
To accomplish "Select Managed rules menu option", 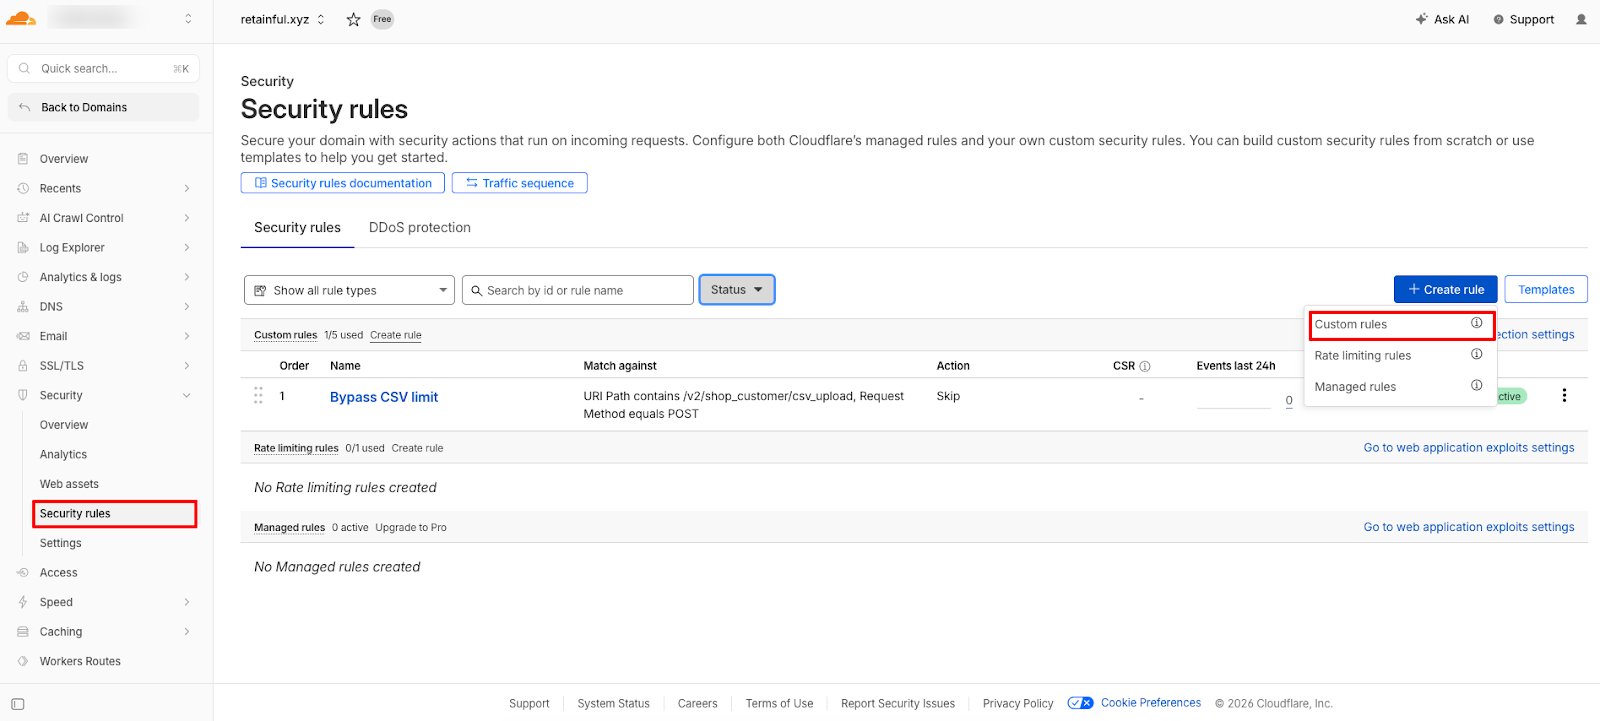I will (x=1355, y=387).
